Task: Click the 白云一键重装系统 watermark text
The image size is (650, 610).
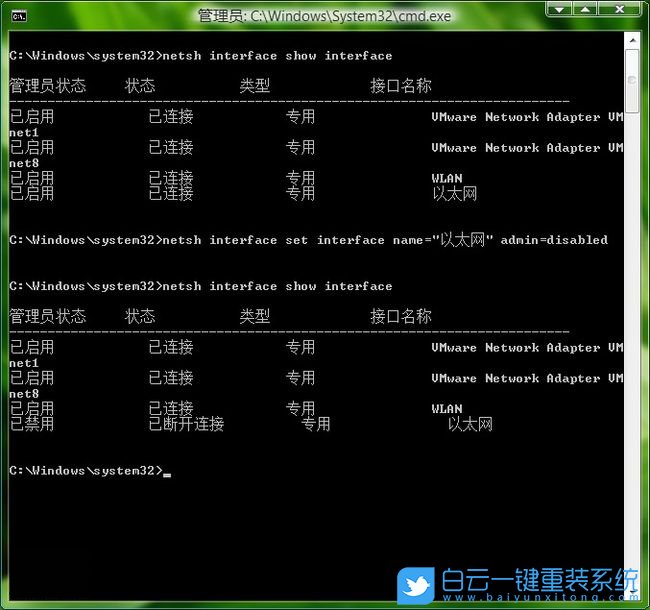Action: [540, 578]
